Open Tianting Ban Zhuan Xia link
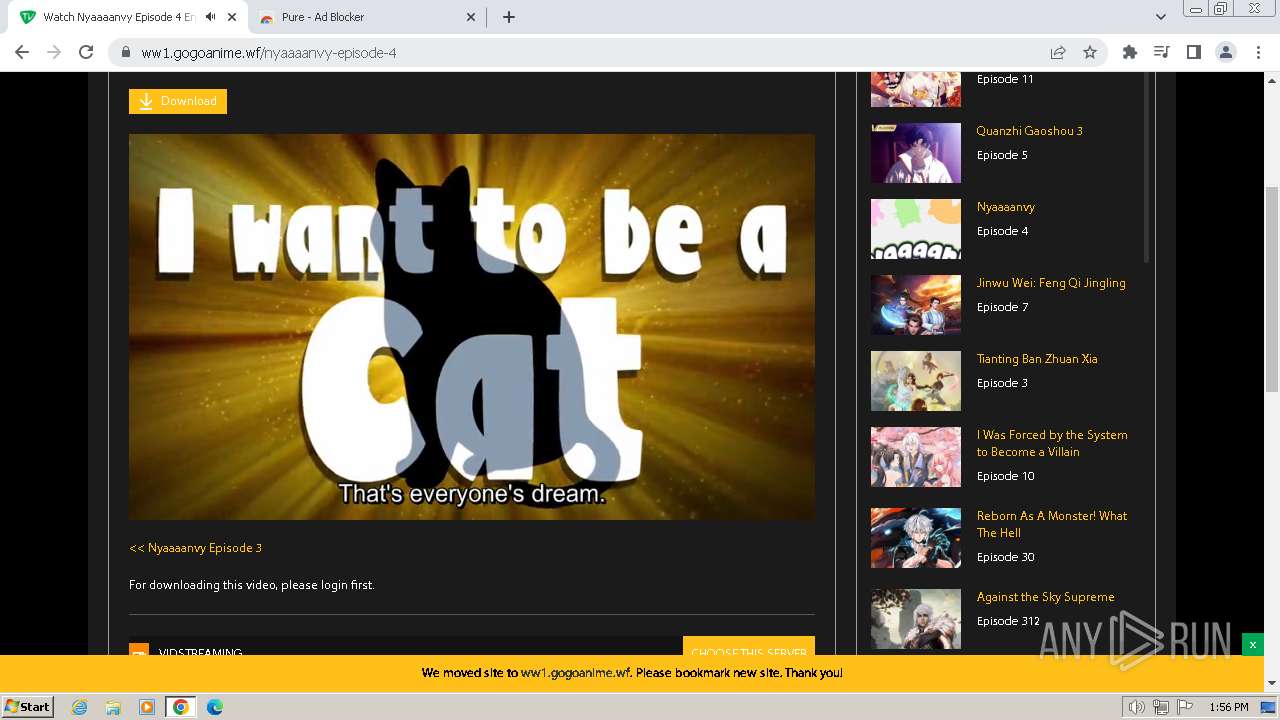The image size is (1280, 720). pyautogui.click(x=1037, y=359)
